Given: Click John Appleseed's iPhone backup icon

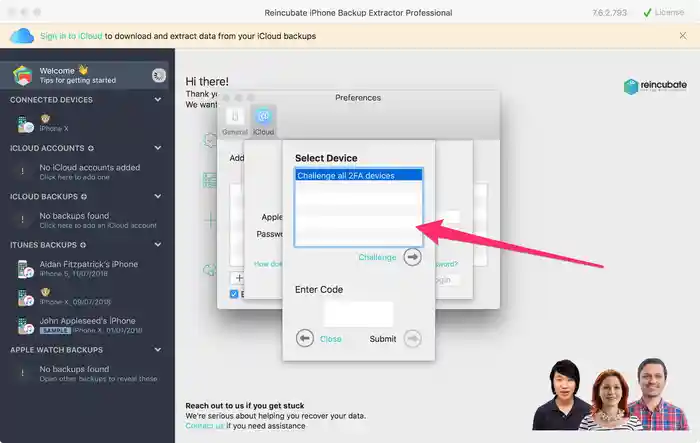Looking at the screenshot, I should pos(25,326).
